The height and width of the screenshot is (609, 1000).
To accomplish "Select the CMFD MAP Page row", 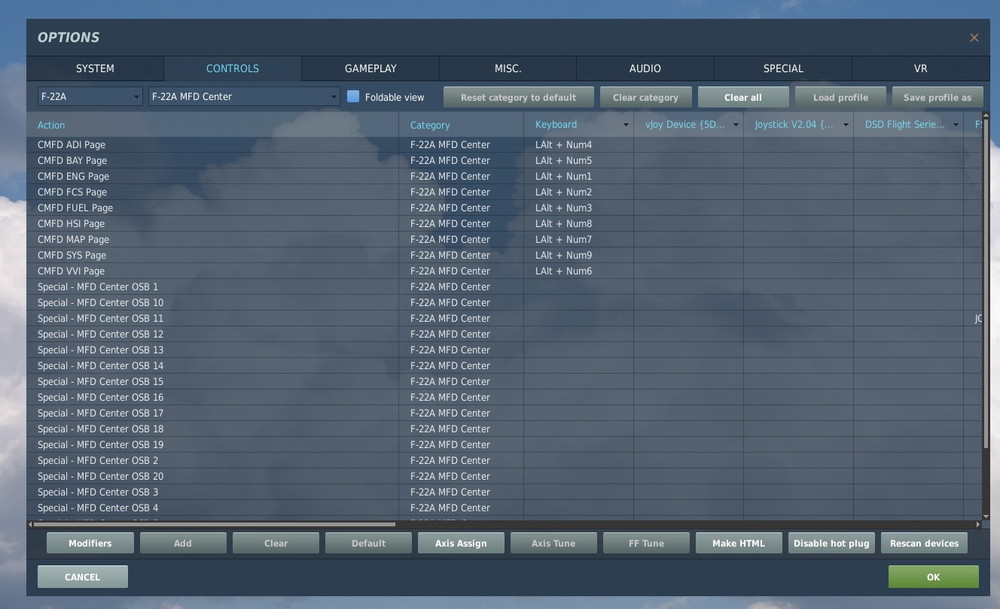I will (x=504, y=239).
